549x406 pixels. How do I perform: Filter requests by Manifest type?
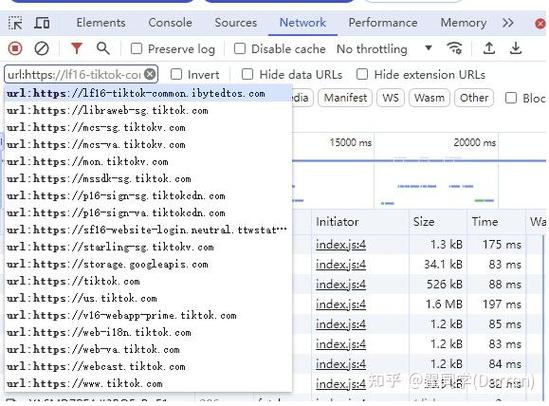click(346, 98)
